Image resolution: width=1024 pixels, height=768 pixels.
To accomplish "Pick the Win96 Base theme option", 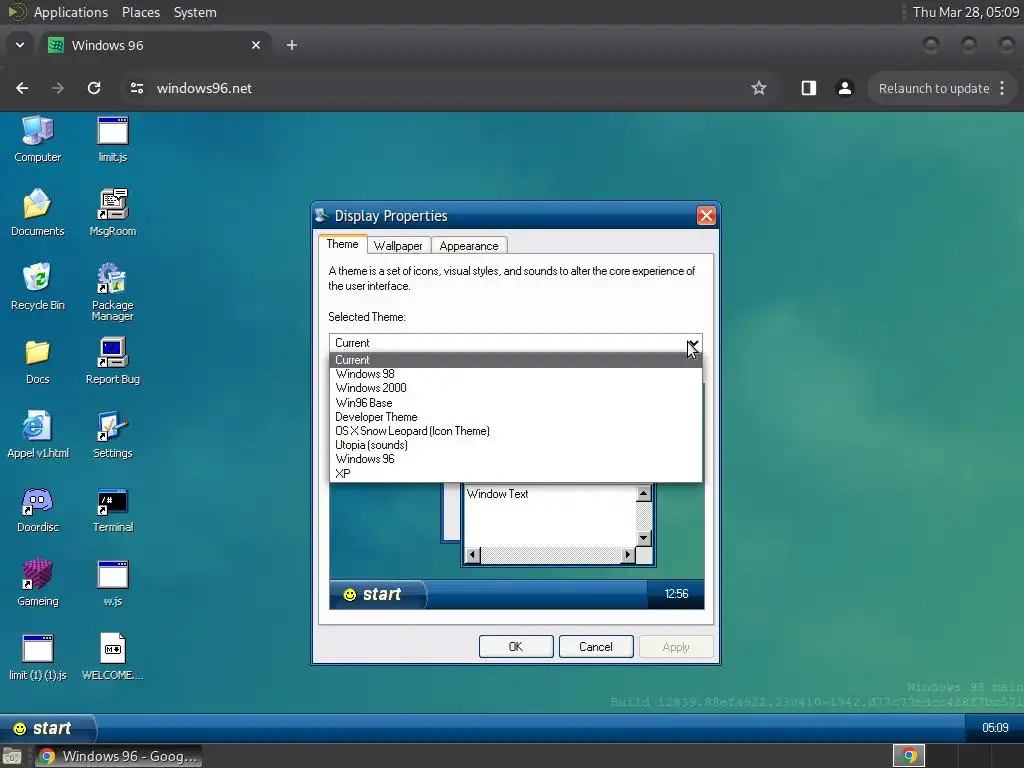I will pos(516,403).
